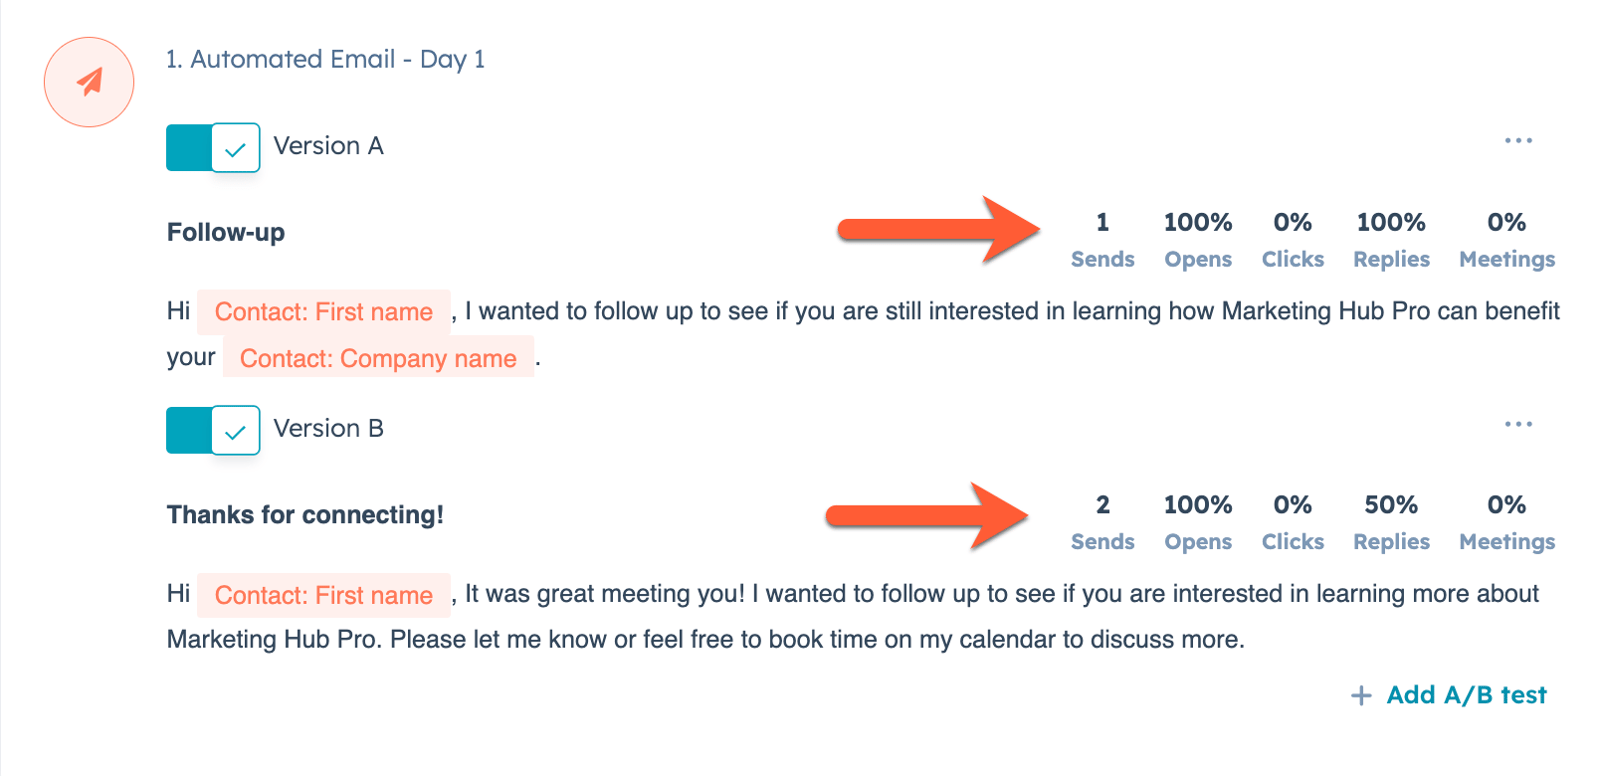Select the Thanks for connecting! subject line
Viewport: 1600px width, 776px height.
click(305, 515)
